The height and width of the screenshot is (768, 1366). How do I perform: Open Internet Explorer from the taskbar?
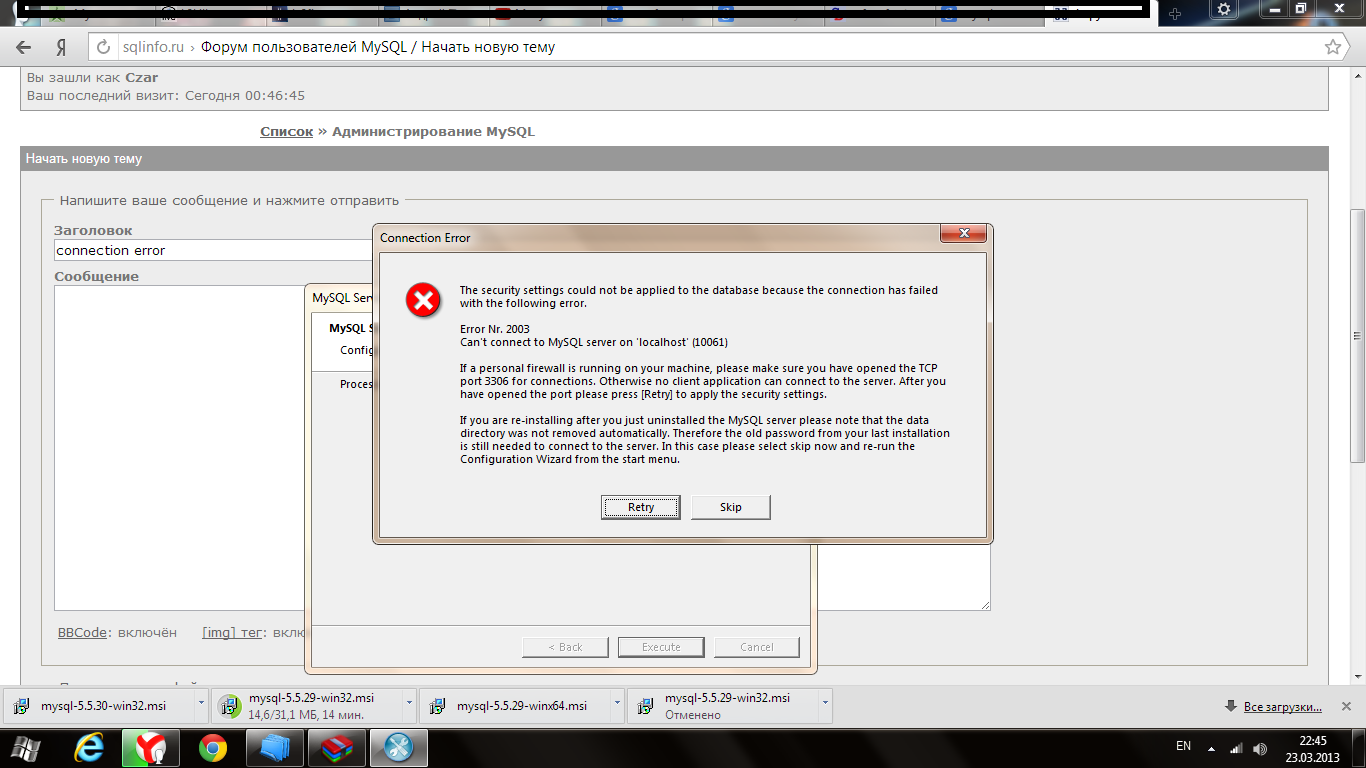pyautogui.click(x=89, y=747)
